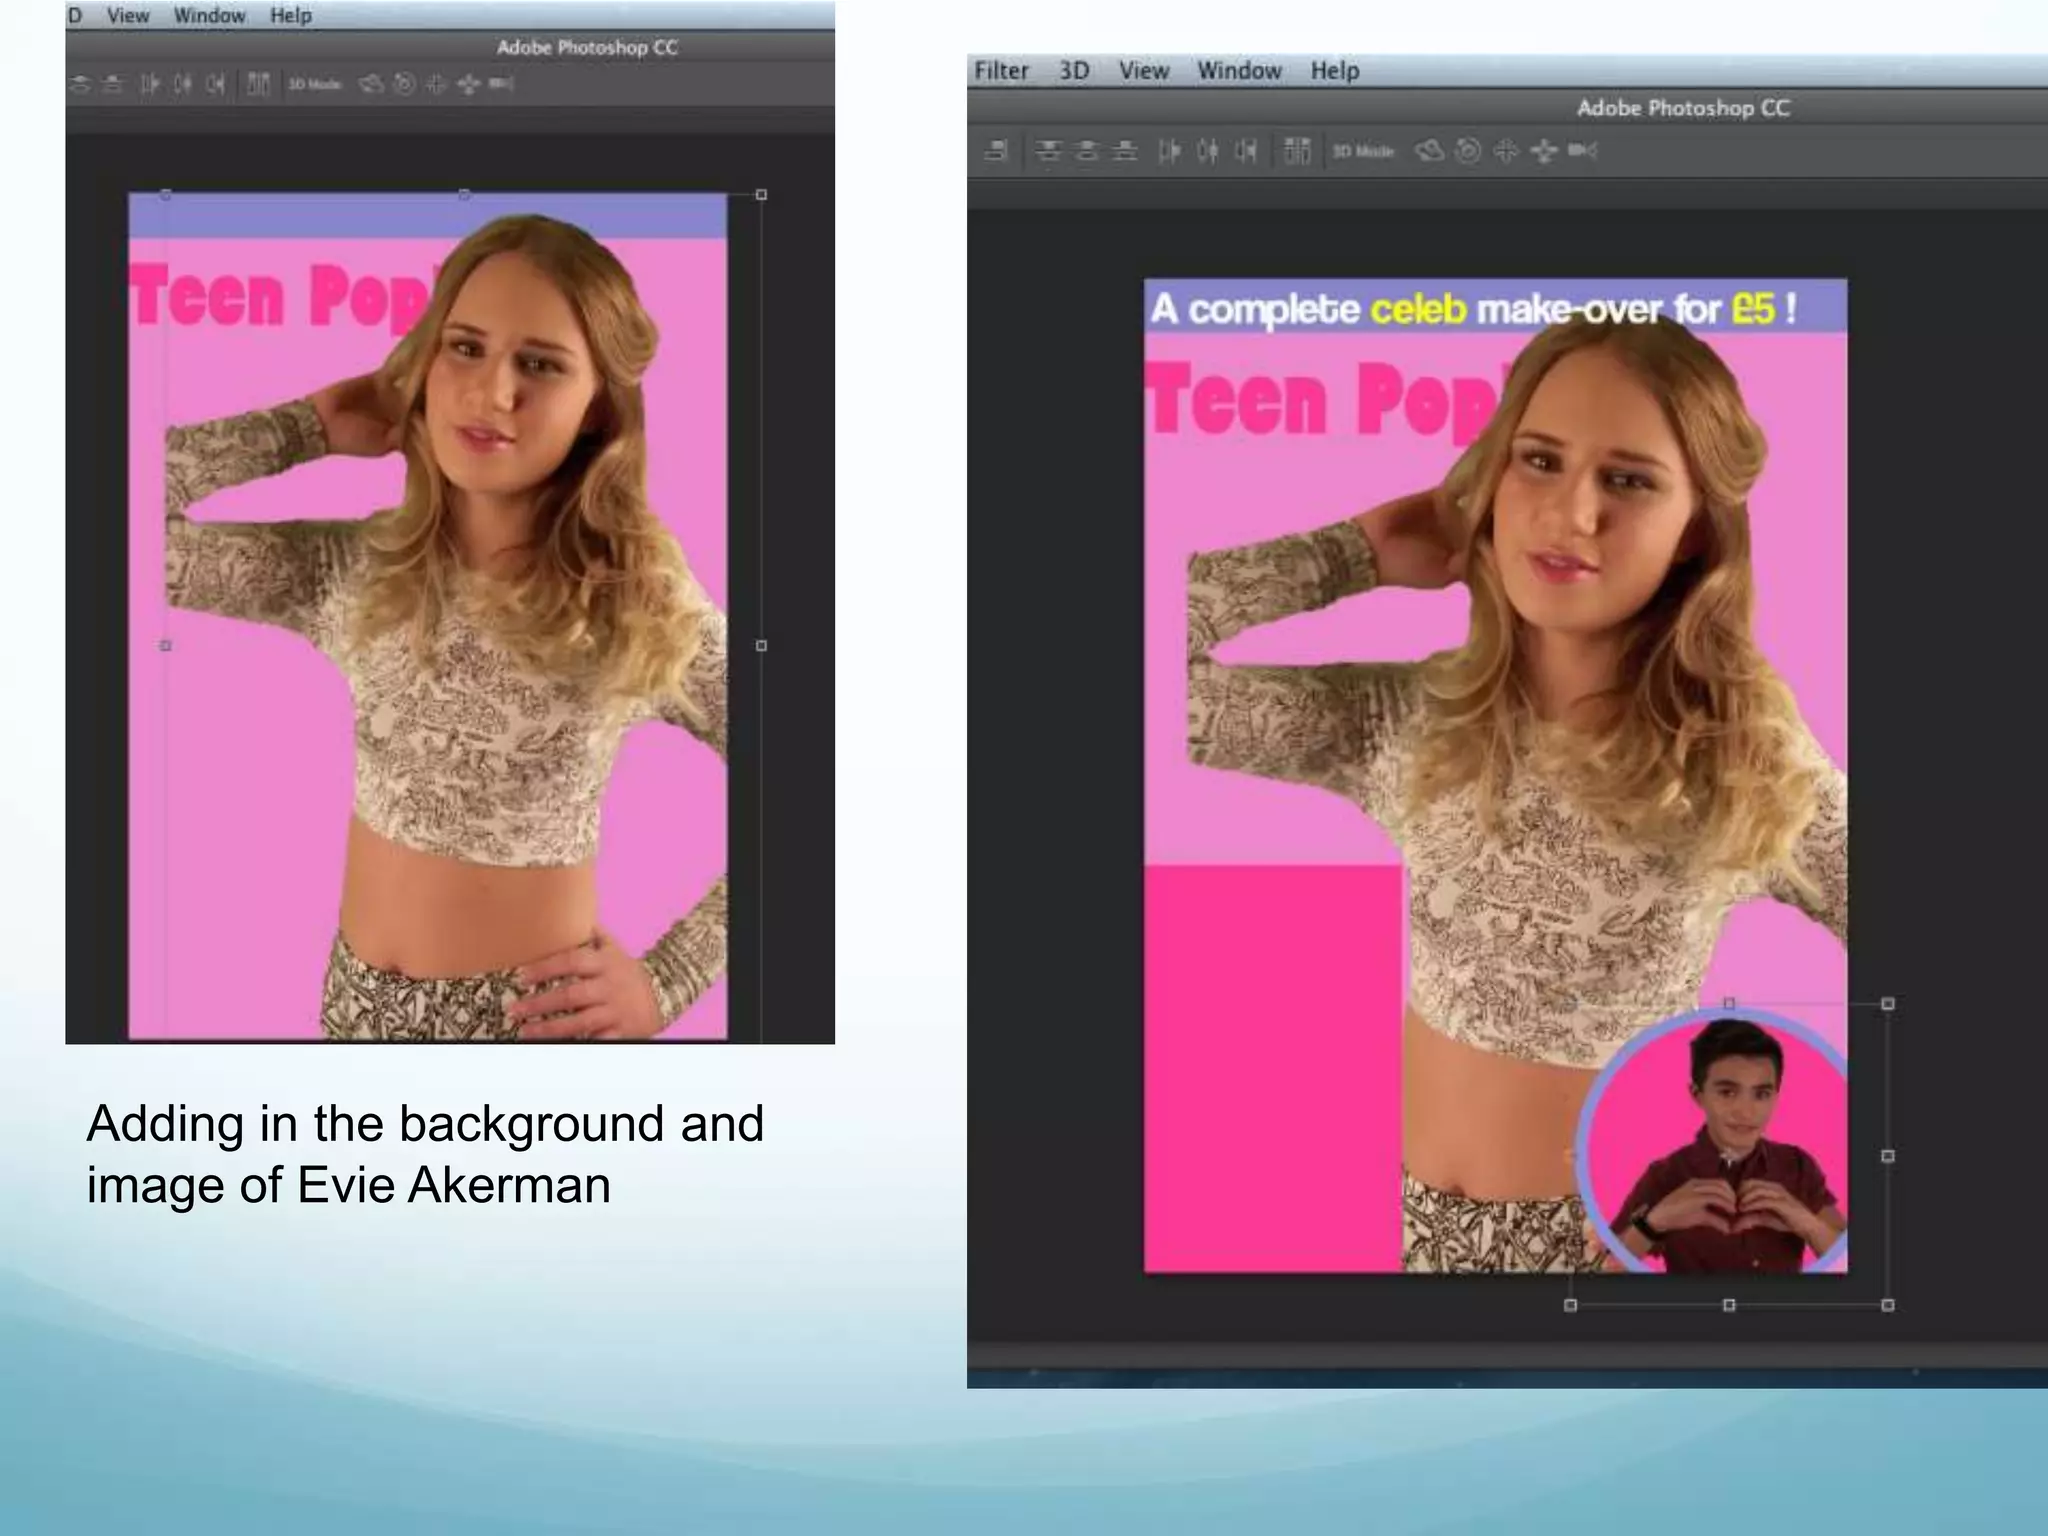Screen dimensions: 2048x1536
Task: Click bottom-left transform handle around boy photo
Action: click(1570, 1305)
